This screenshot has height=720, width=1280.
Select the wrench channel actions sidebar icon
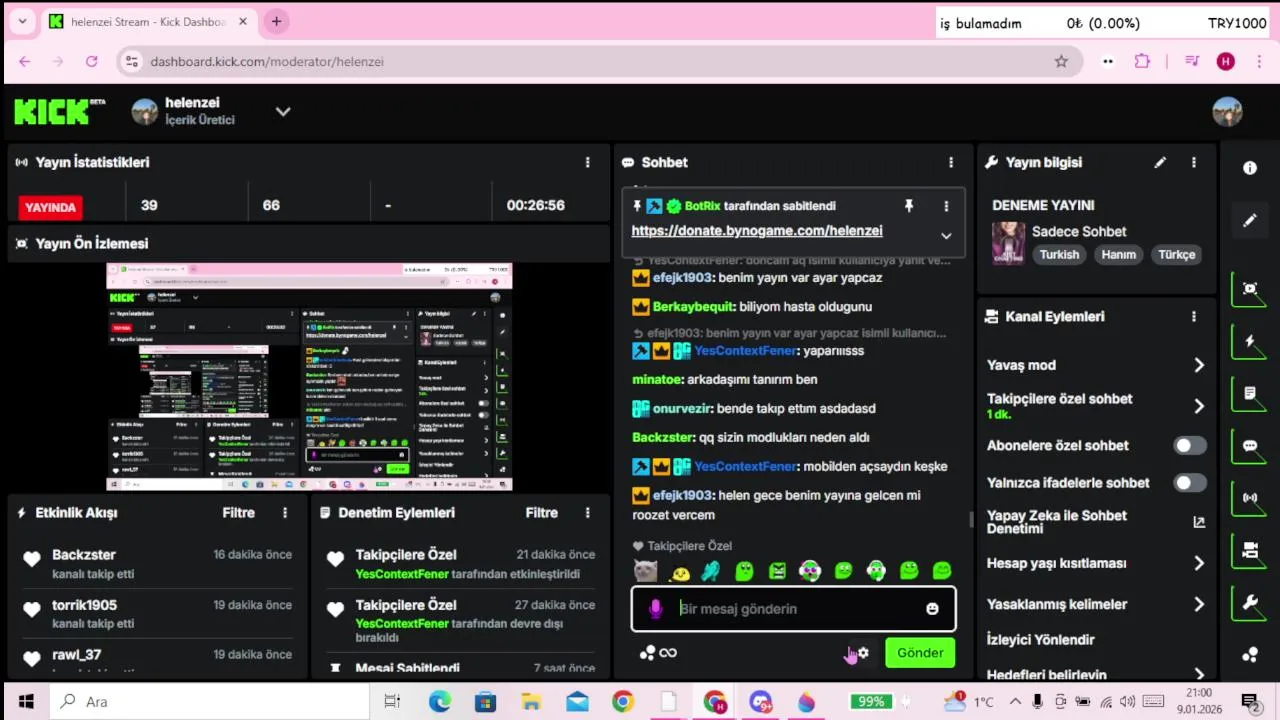point(1250,602)
